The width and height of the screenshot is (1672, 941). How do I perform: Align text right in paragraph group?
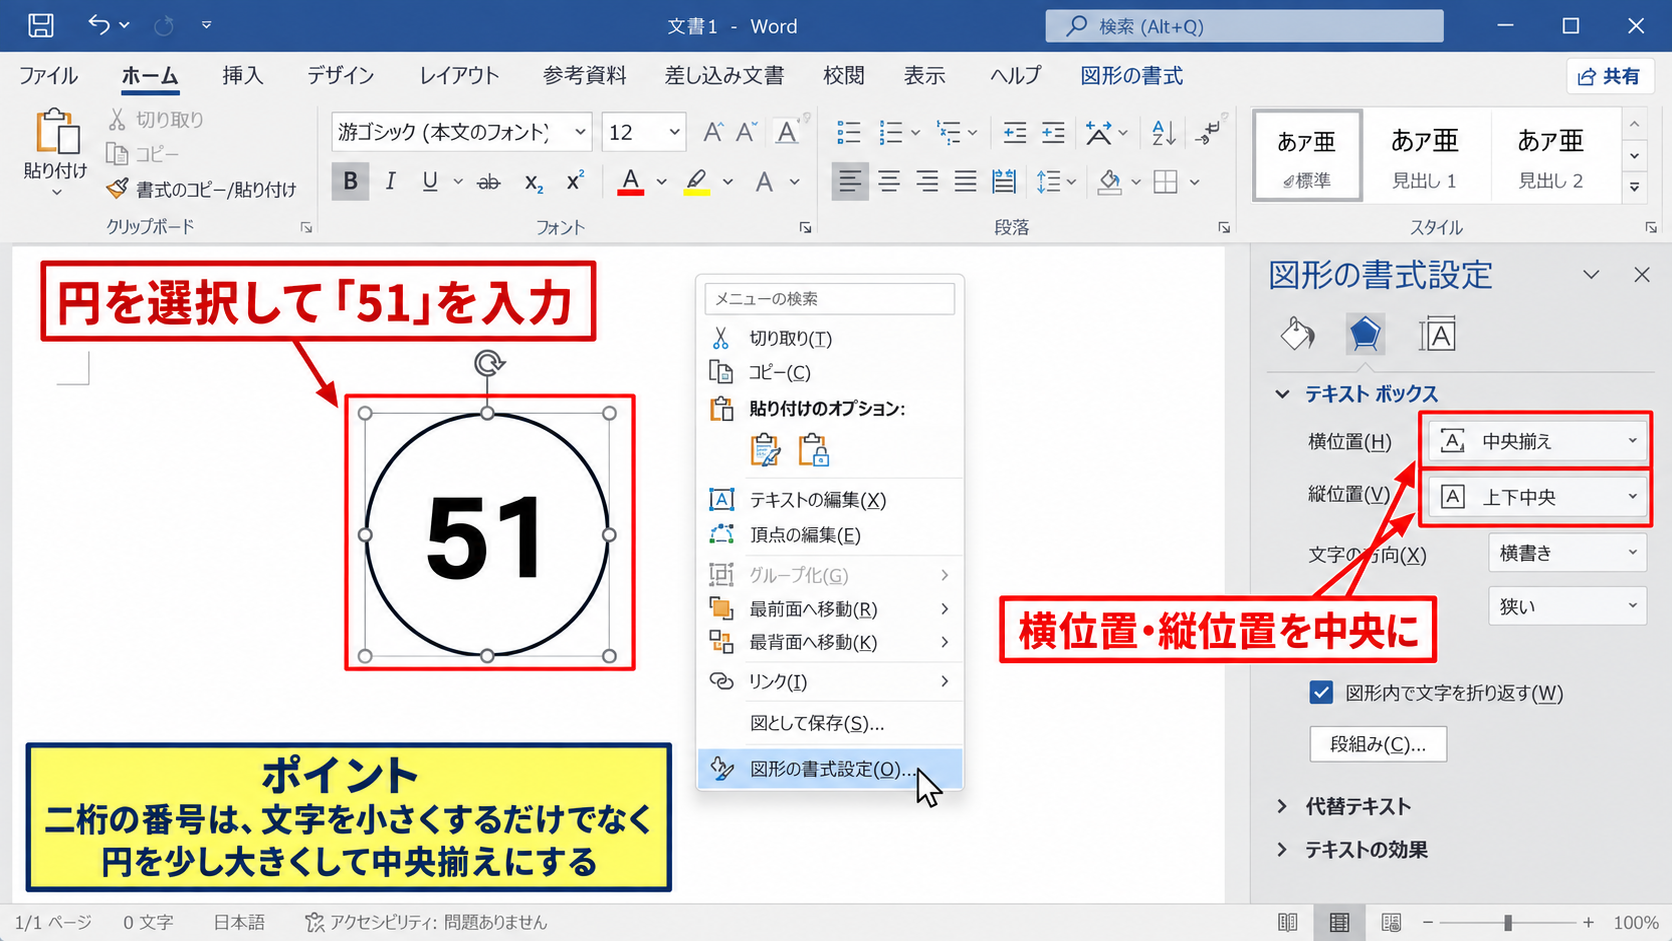click(927, 181)
